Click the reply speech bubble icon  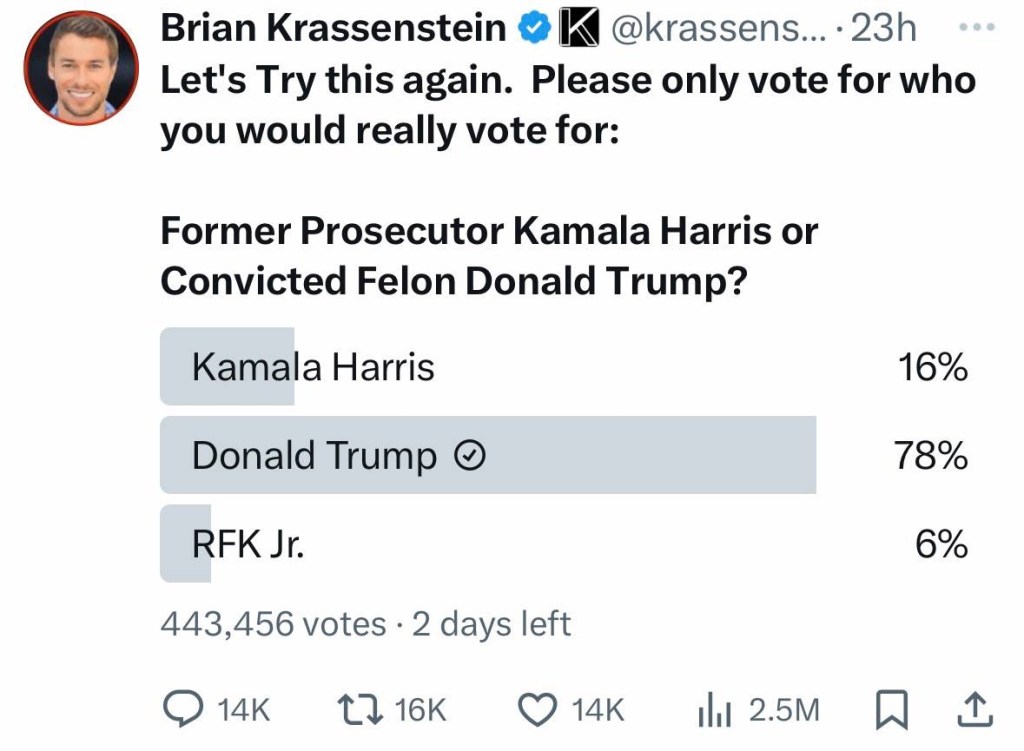(x=182, y=709)
